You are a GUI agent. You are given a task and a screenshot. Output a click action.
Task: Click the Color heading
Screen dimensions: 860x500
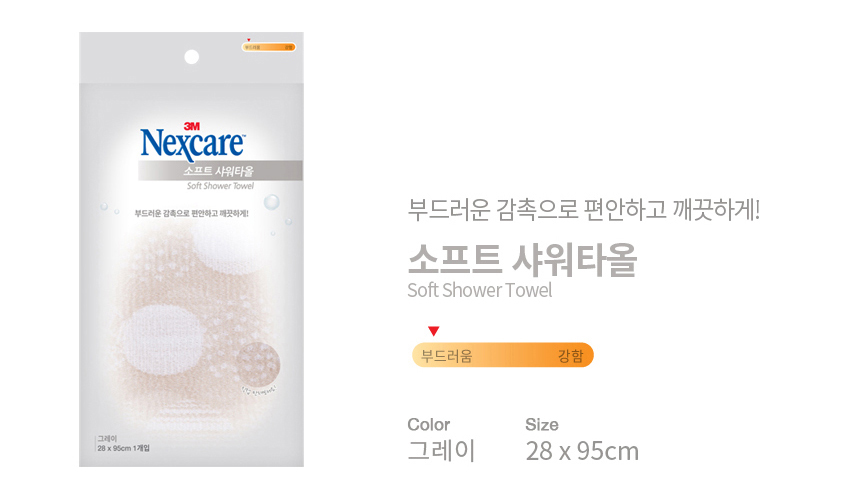pyautogui.click(x=428, y=424)
